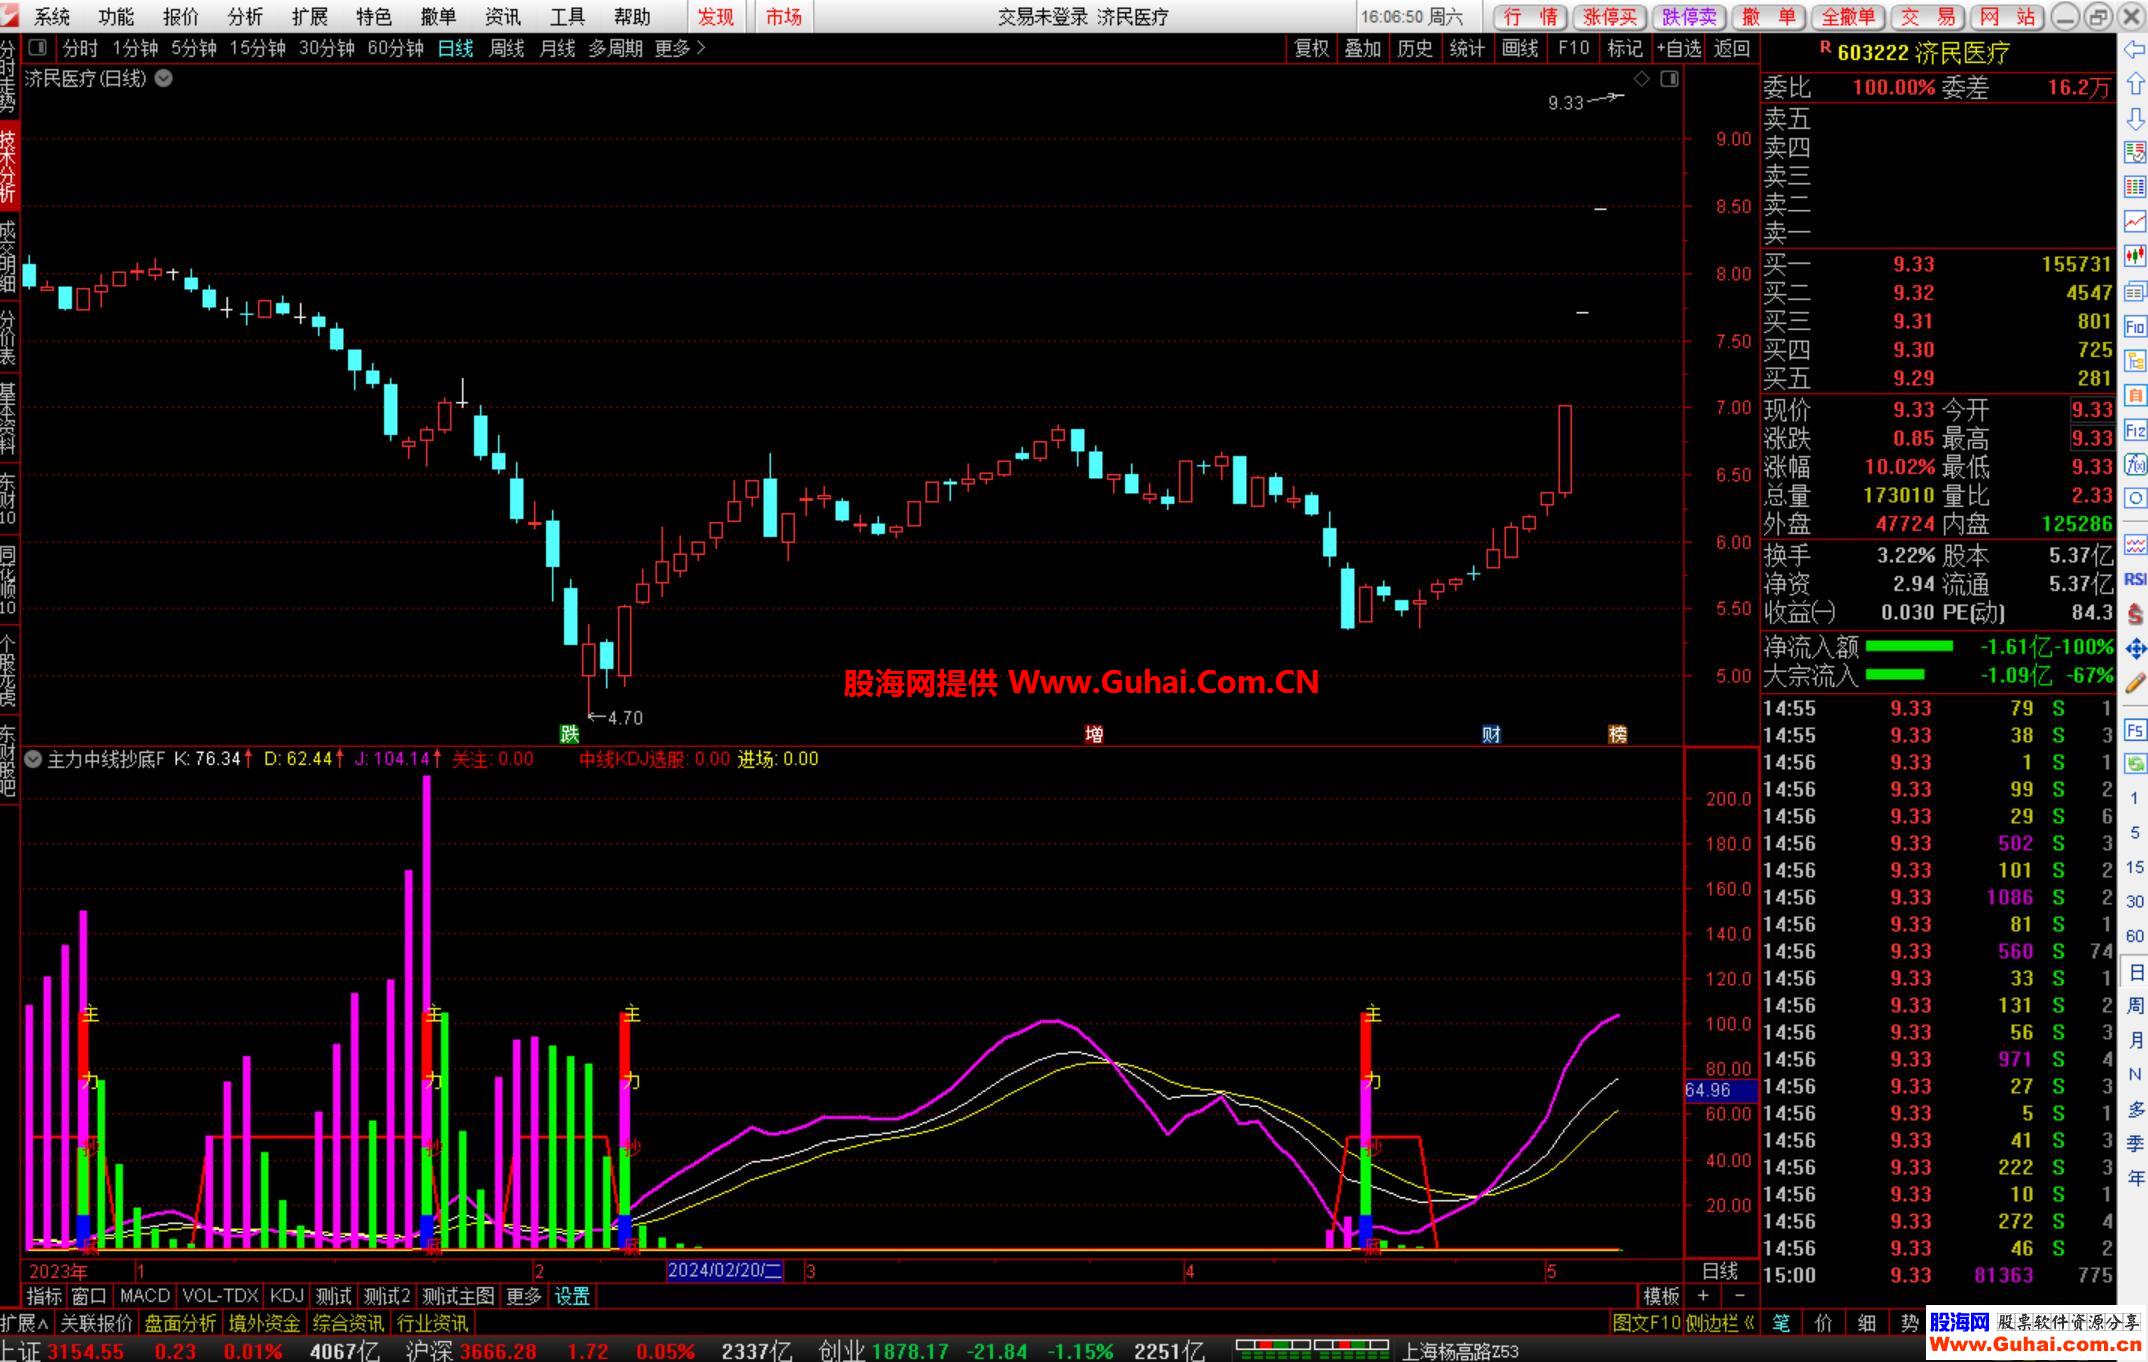The height and width of the screenshot is (1362, 2148).
Task: Click the 榜 event marker under chart
Action: coord(1618,734)
